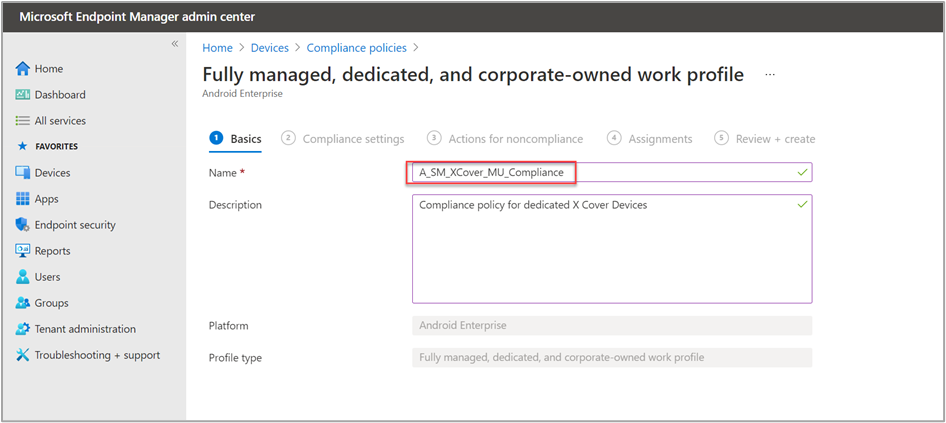Screen dimensions: 946x423
Task: Open the ellipsis menu beside page title
Action: pos(770,75)
